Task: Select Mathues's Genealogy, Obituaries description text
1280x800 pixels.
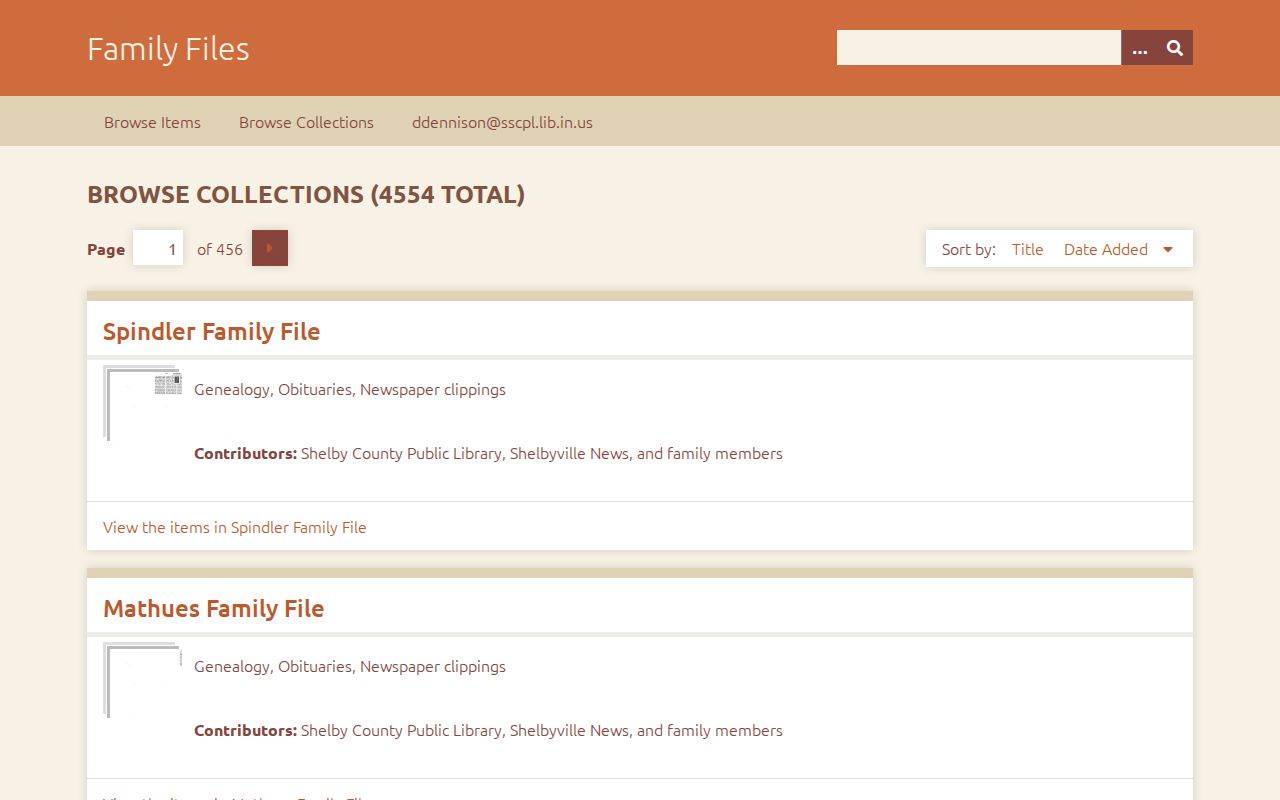Action: pyautogui.click(x=350, y=666)
